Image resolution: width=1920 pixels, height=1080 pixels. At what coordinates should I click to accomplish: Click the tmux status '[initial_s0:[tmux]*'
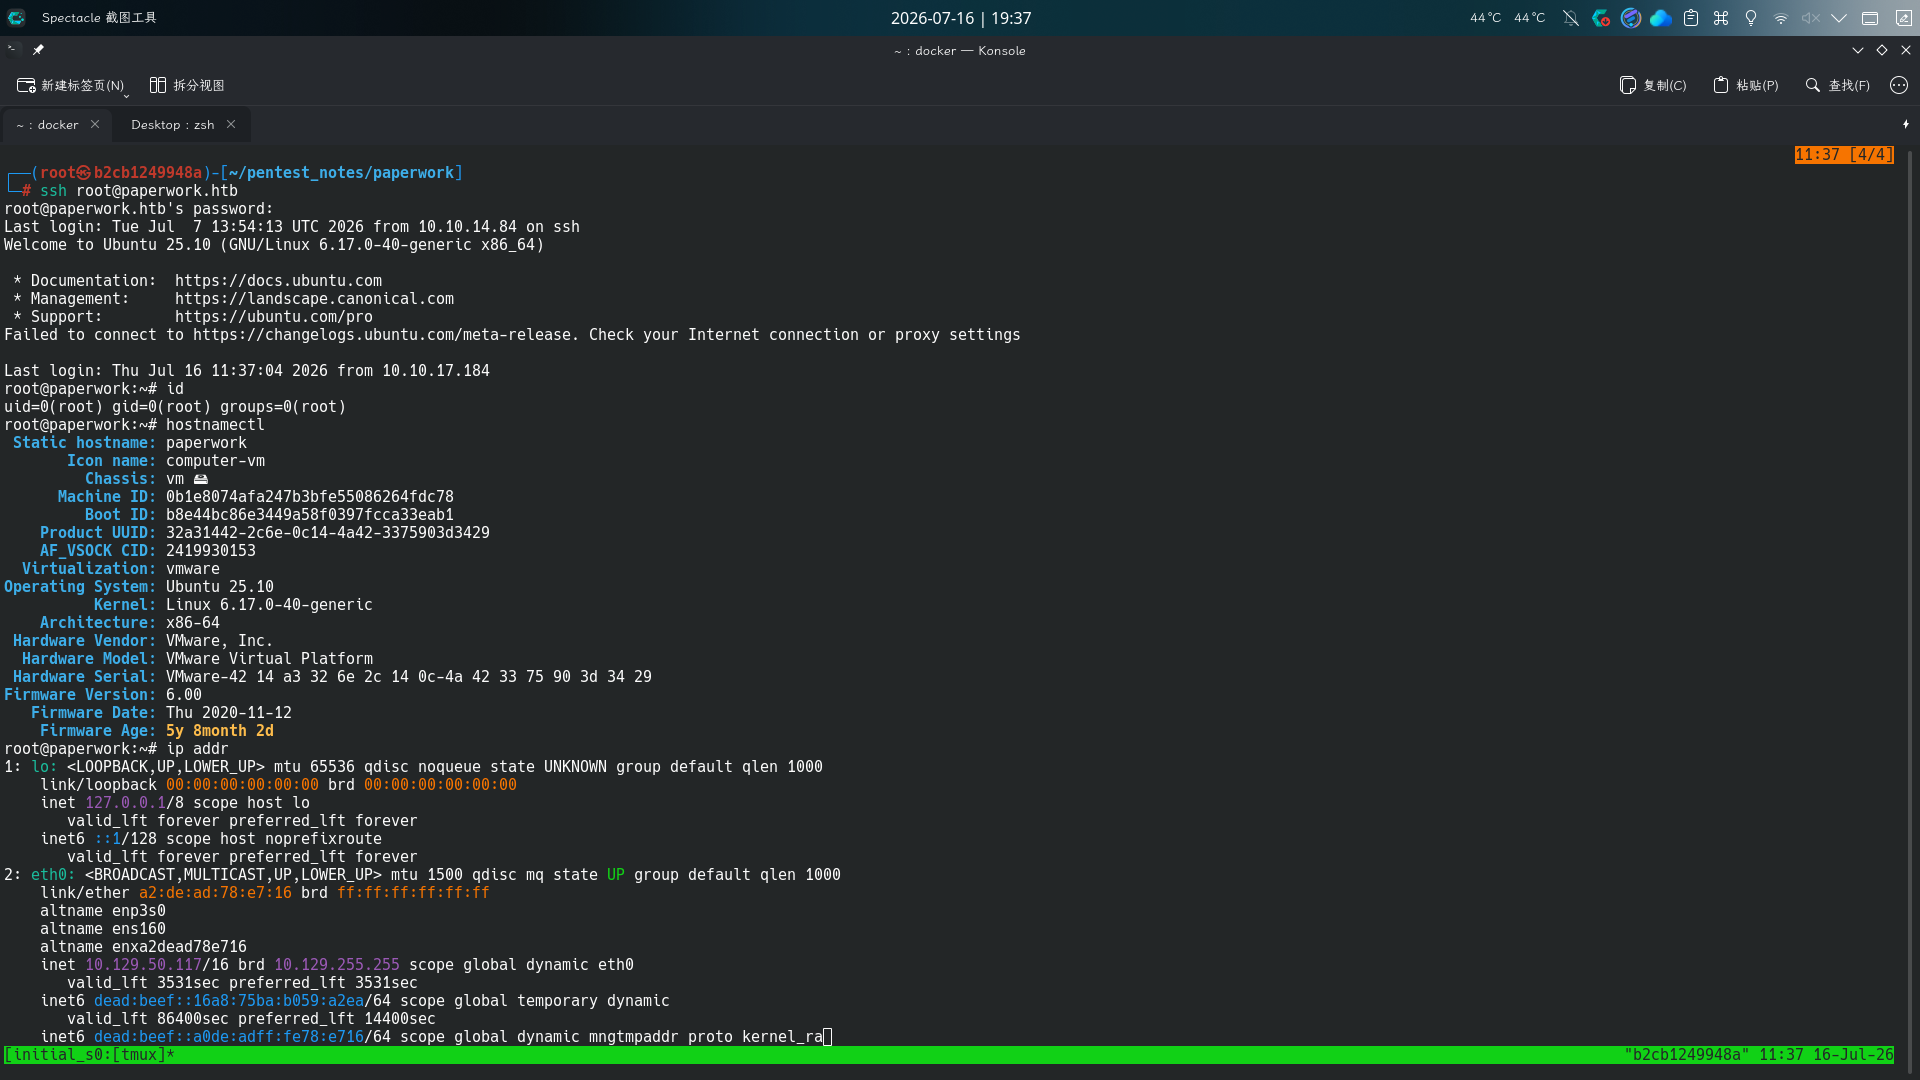coord(90,1055)
